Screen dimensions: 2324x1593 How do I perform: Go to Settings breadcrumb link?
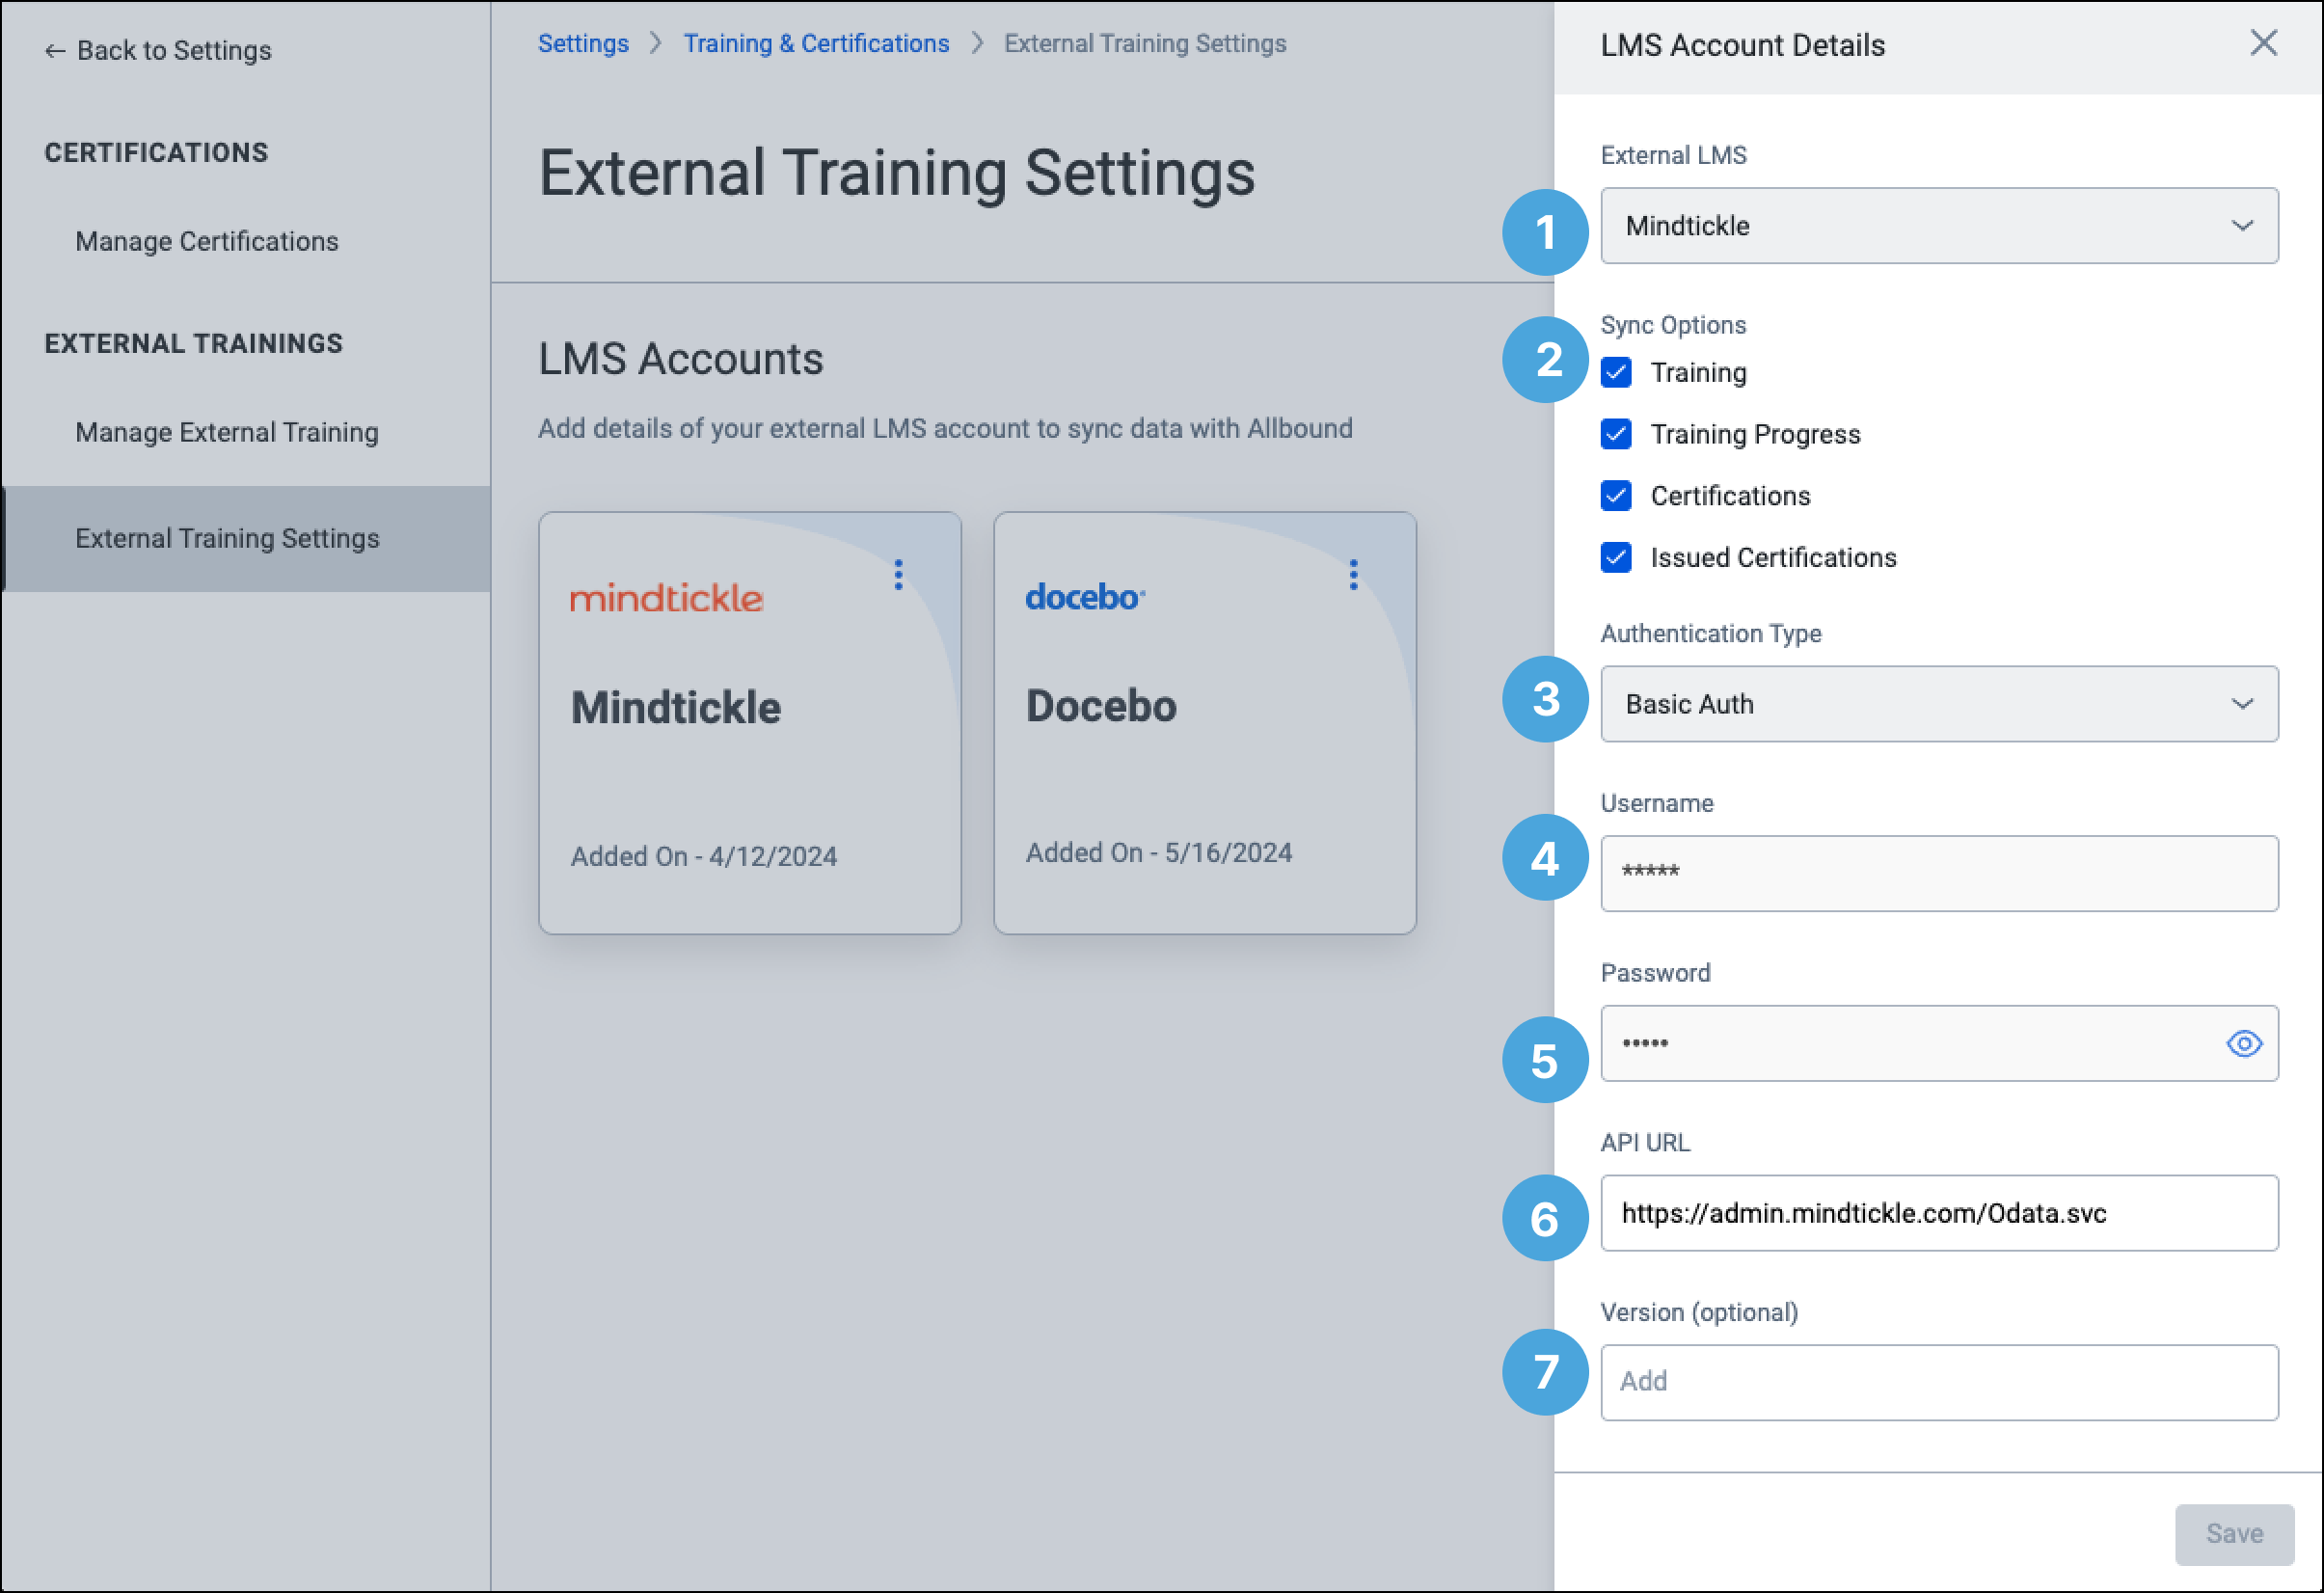583,44
